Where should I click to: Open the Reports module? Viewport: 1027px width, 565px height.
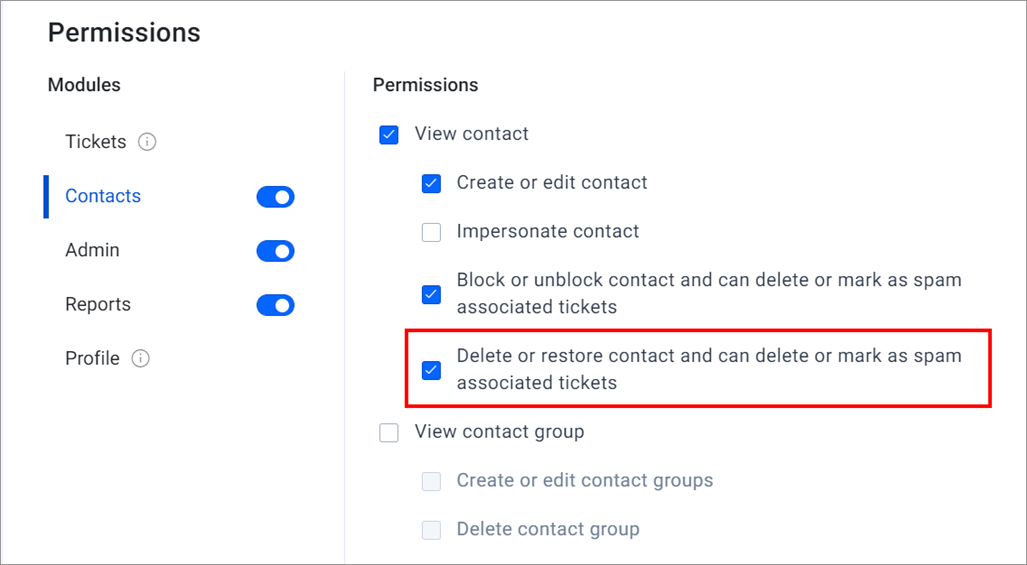98,304
